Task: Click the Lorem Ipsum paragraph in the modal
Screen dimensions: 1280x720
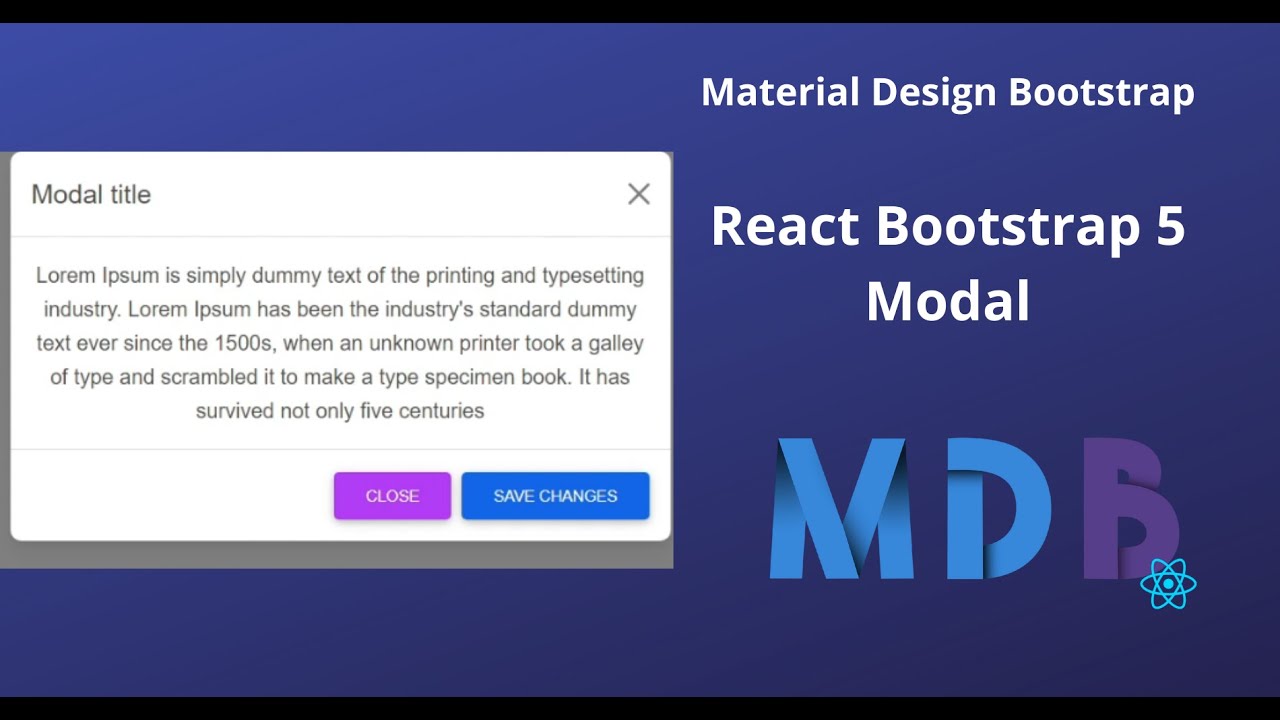Action: (x=340, y=343)
